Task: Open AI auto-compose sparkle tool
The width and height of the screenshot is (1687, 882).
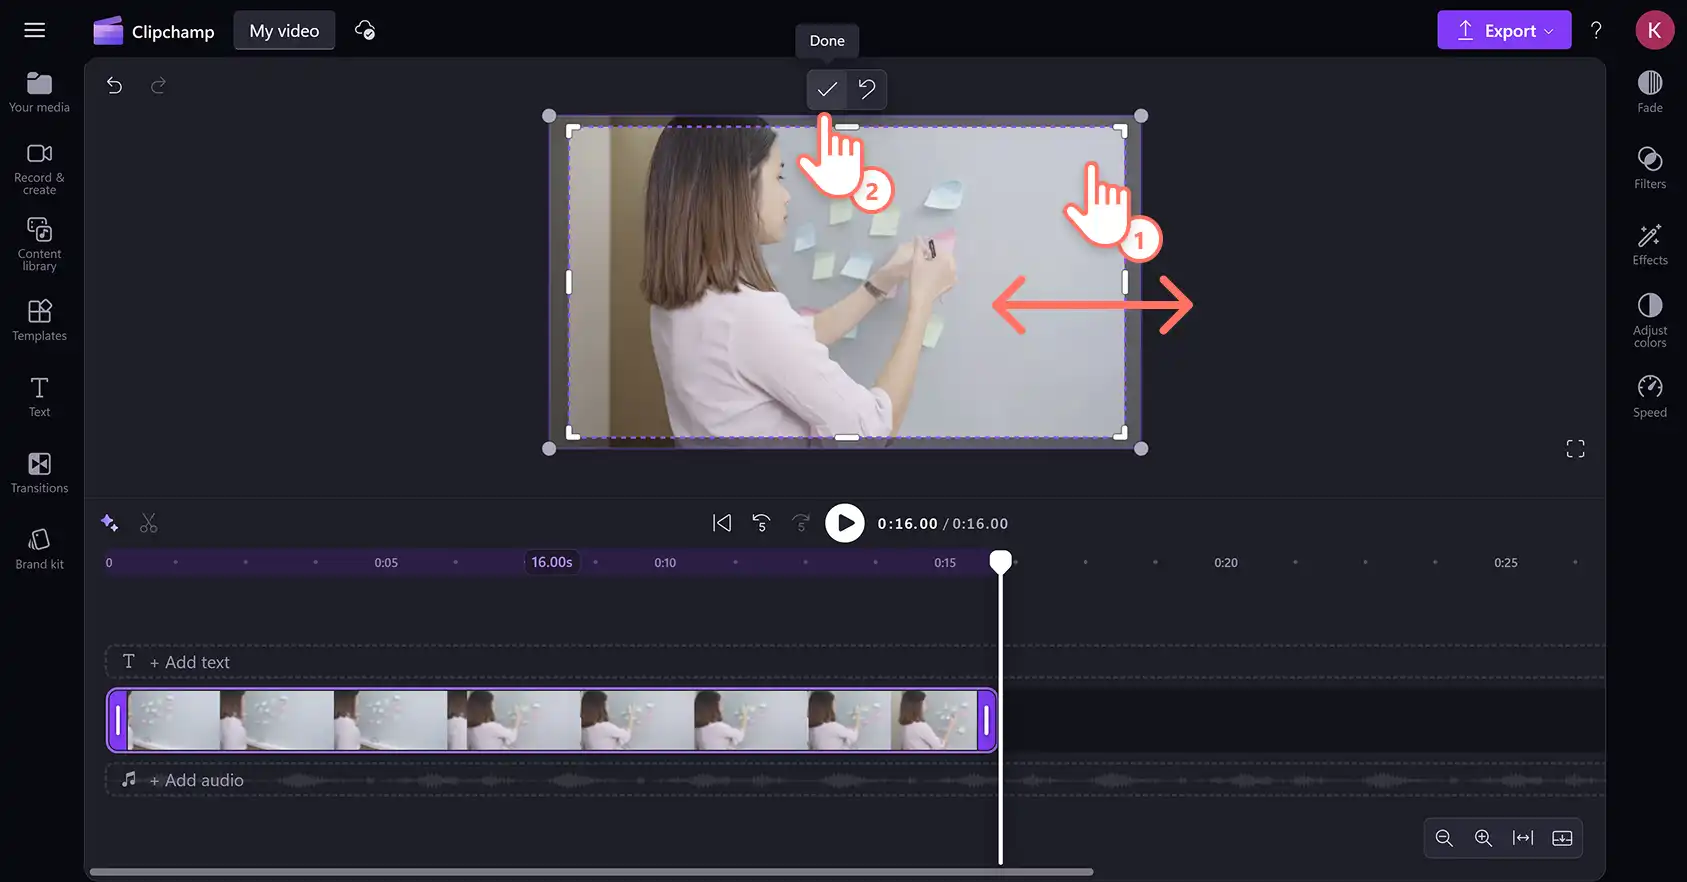Action: click(110, 523)
